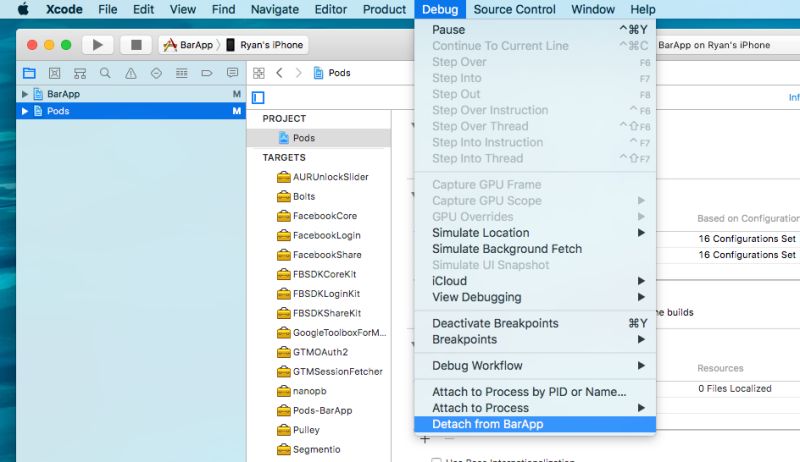Open the Breakpoint navigator icon

point(207,73)
